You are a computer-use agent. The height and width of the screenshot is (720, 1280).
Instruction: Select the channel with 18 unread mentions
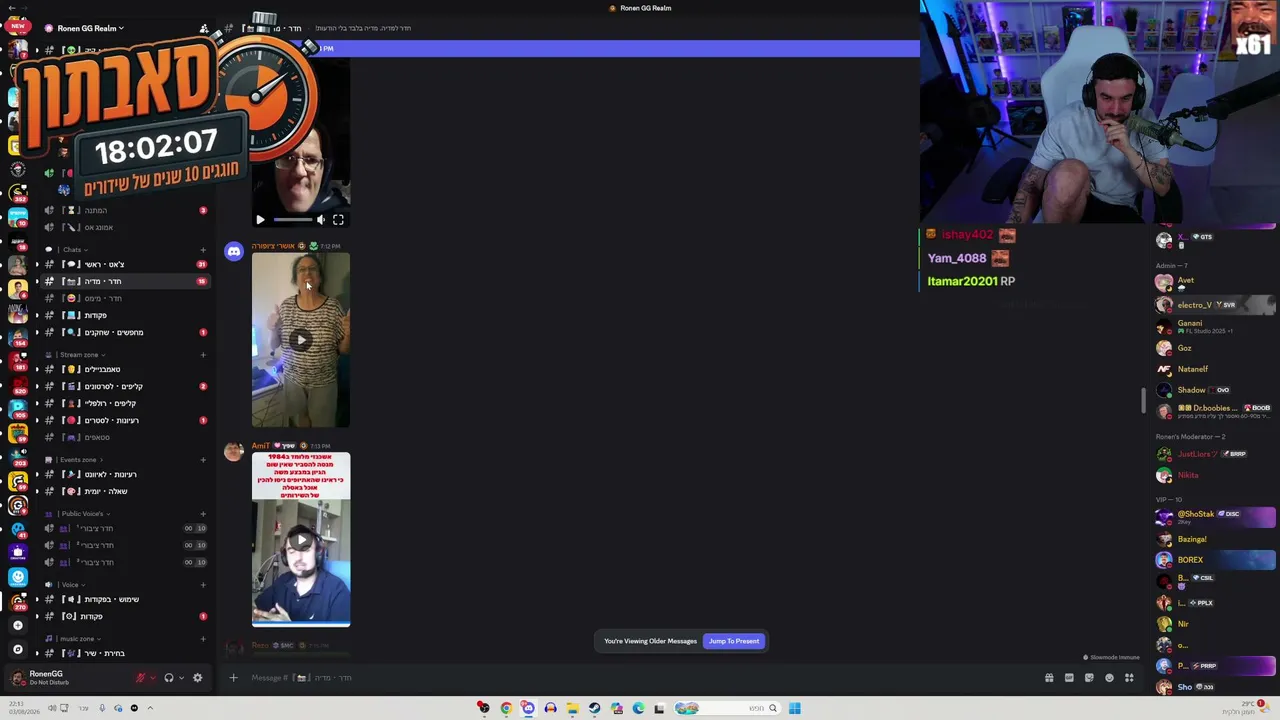coord(125,282)
